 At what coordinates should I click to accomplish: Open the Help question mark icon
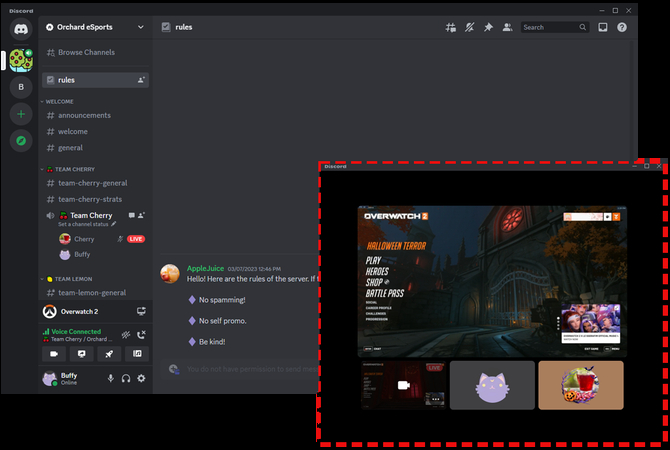622,27
